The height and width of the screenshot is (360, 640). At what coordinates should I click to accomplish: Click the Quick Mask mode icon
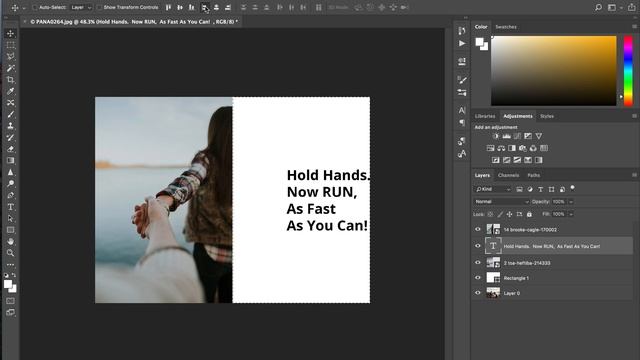tap(11, 301)
